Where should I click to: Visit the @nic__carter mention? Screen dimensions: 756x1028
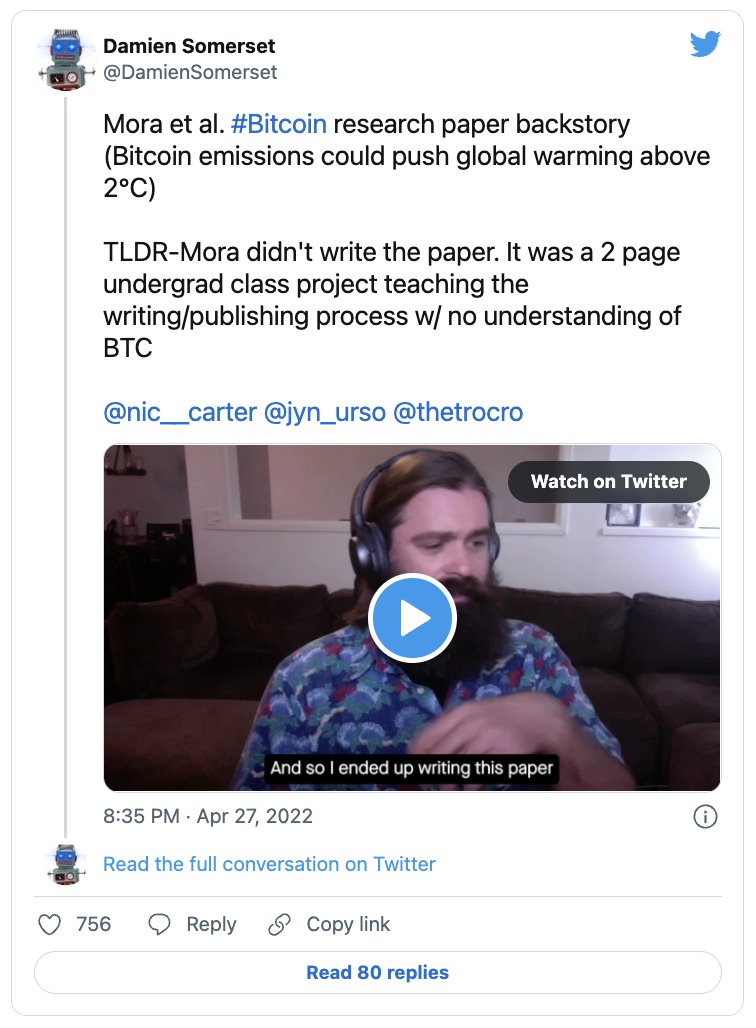[179, 412]
